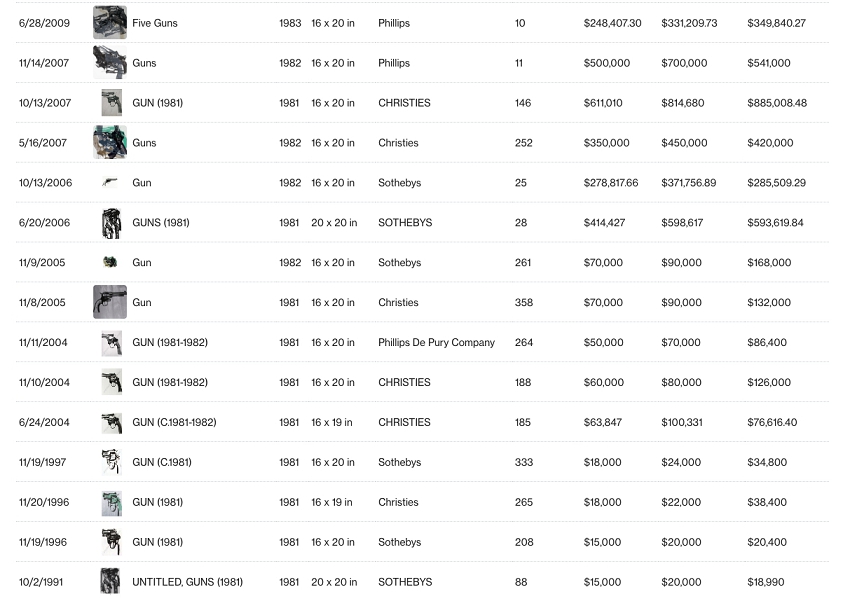Image resolution: width=850 pixels, height=601 pixels.
Task: Click the Guns thumbnail dated 11/14/2007
Action: coord(110,63)
